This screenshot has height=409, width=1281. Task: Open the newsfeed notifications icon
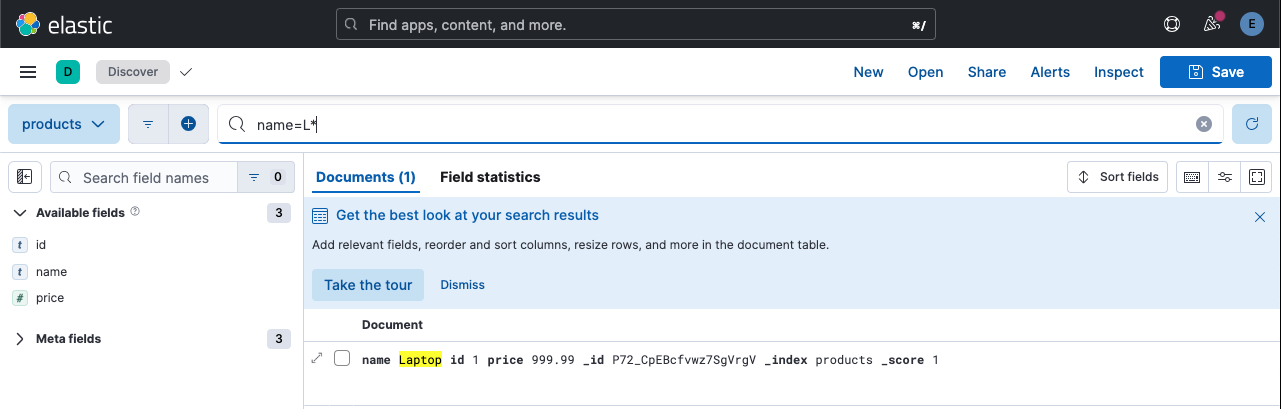click(x=1212, y=24)
